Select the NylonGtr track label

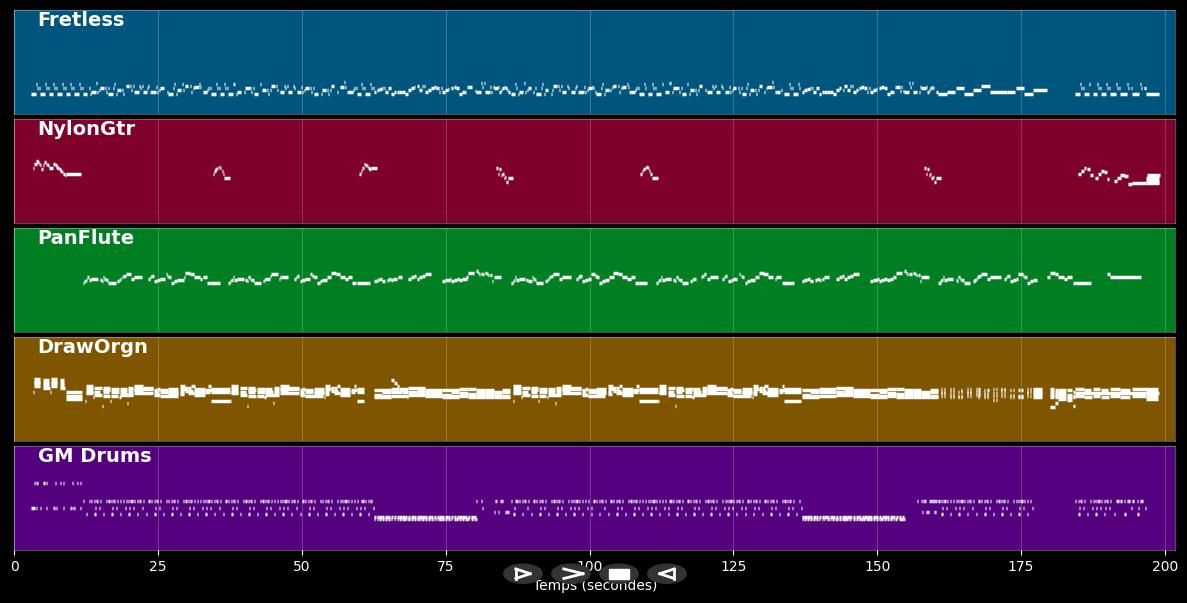[x=86, y=129]
